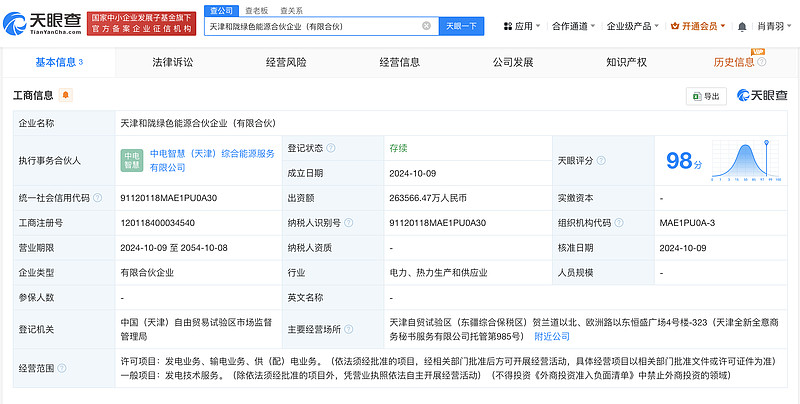Click the organization code MAE1PU0A-3

[687, 223]
